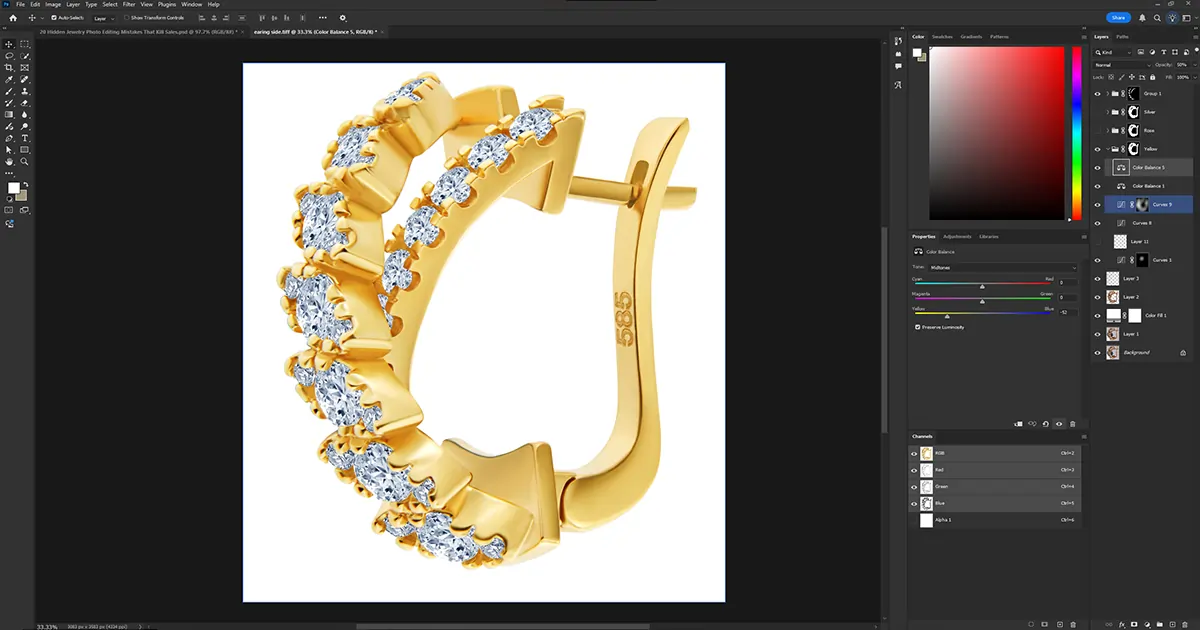Click the blue Share button
1200x630 pixels.
coord(1118,18)
